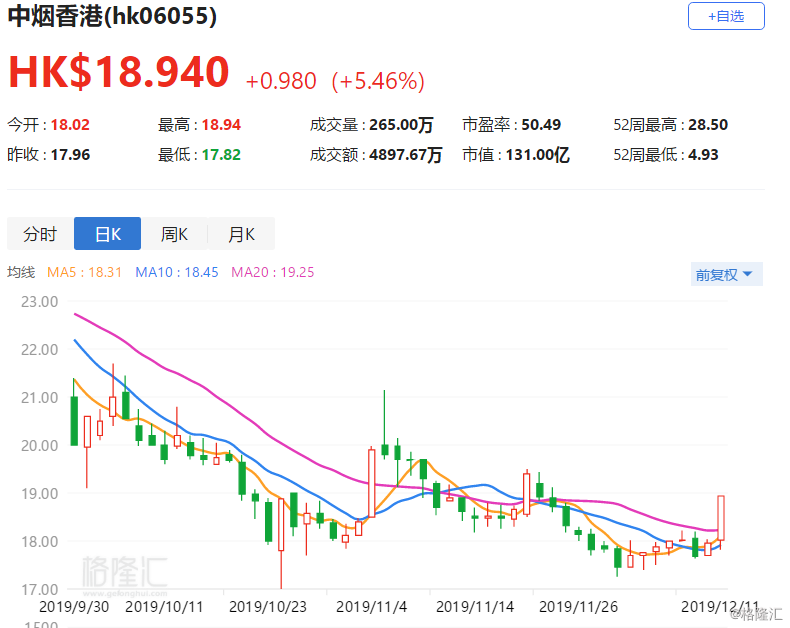The width and height of the screenshot is (790, 628).
Task: Click 成交量 volume 265.00万
Action: [x=401, y=124]
